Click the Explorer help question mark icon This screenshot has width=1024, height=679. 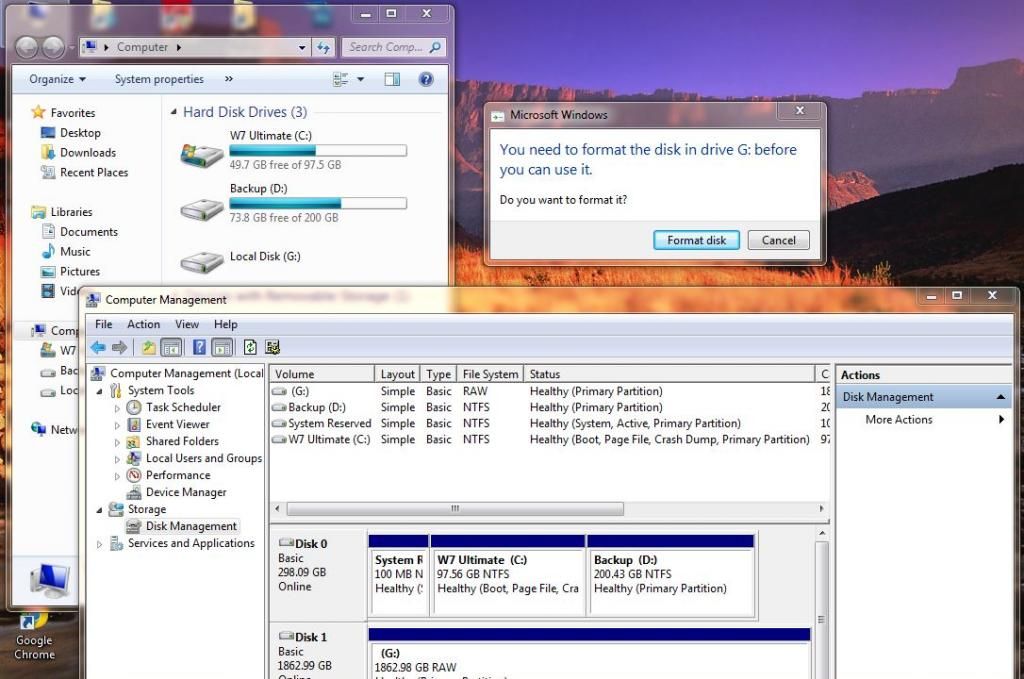426,80
